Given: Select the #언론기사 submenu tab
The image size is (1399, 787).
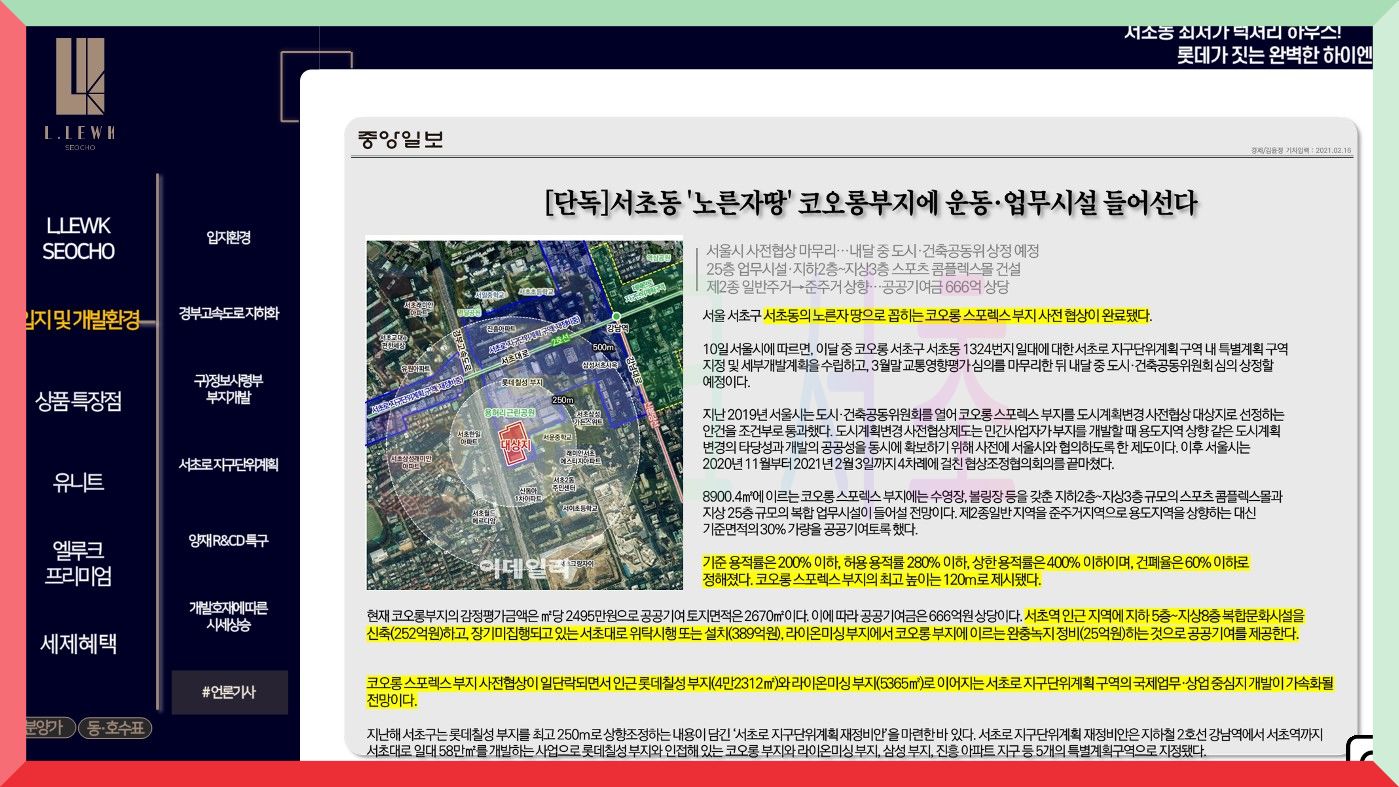Looking at the screenshot, I should pos(229,692).
